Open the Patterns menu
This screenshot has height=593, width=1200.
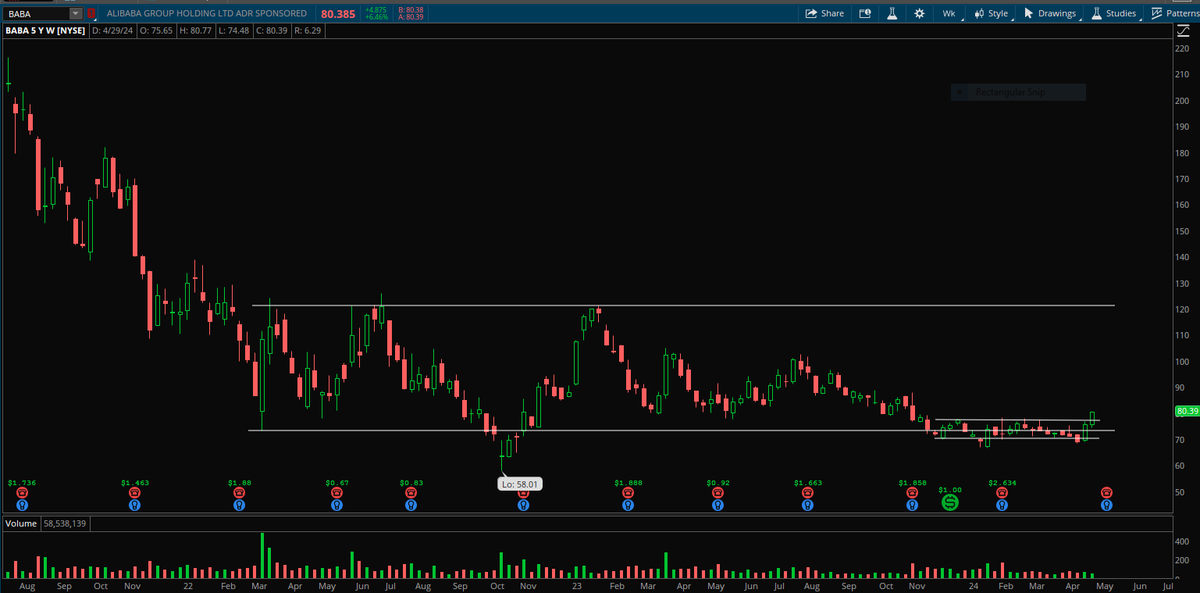1174,14
